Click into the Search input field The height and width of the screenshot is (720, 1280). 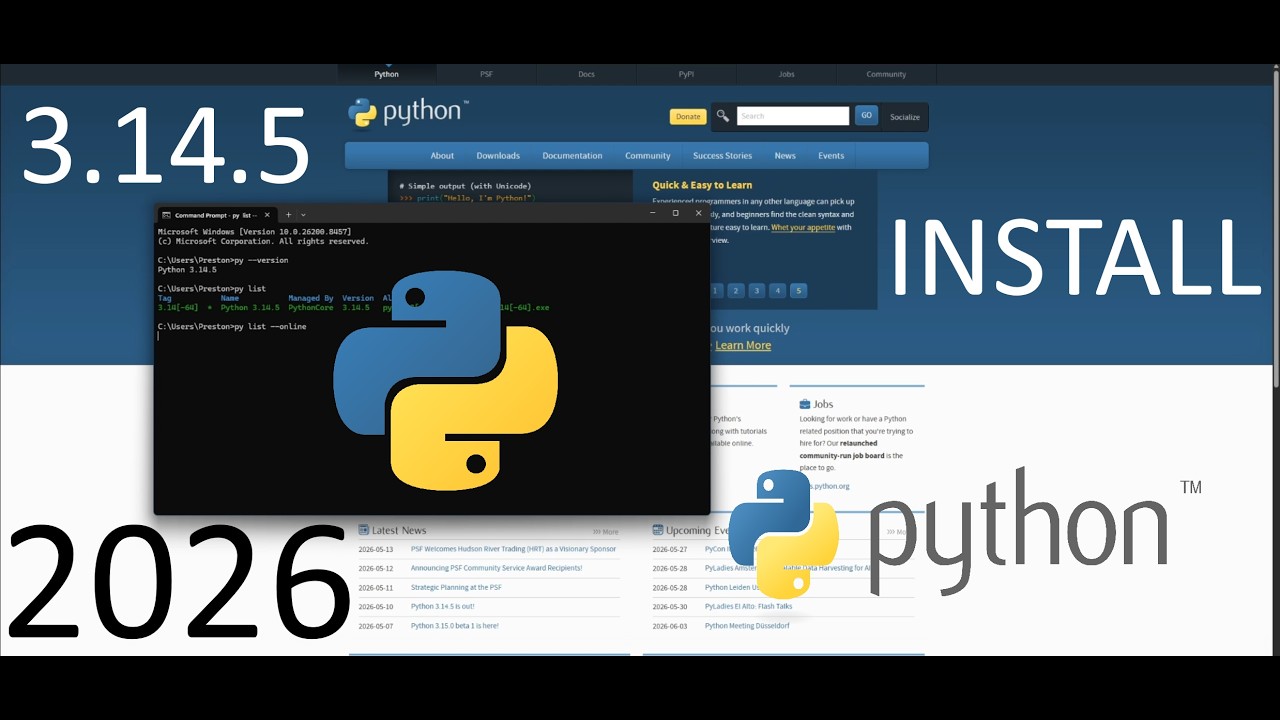(793, 116)
